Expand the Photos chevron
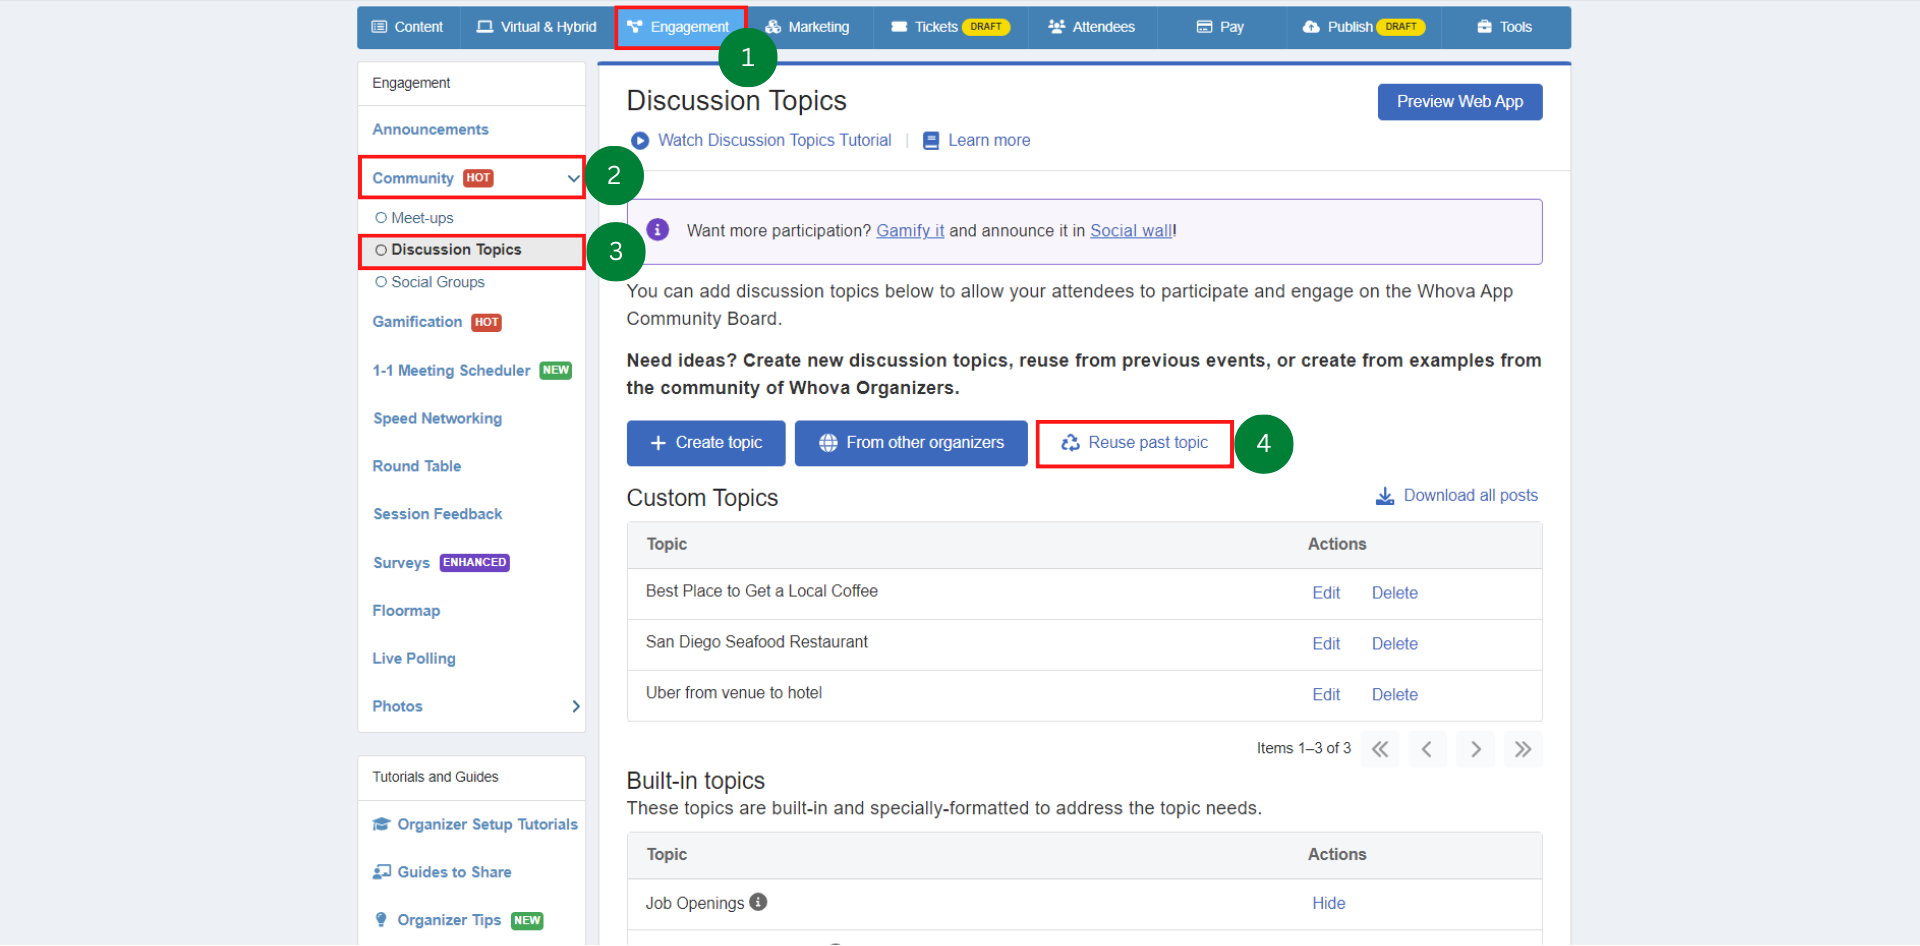This screenshot has height=946, width=1920. [x=576, y=707]
